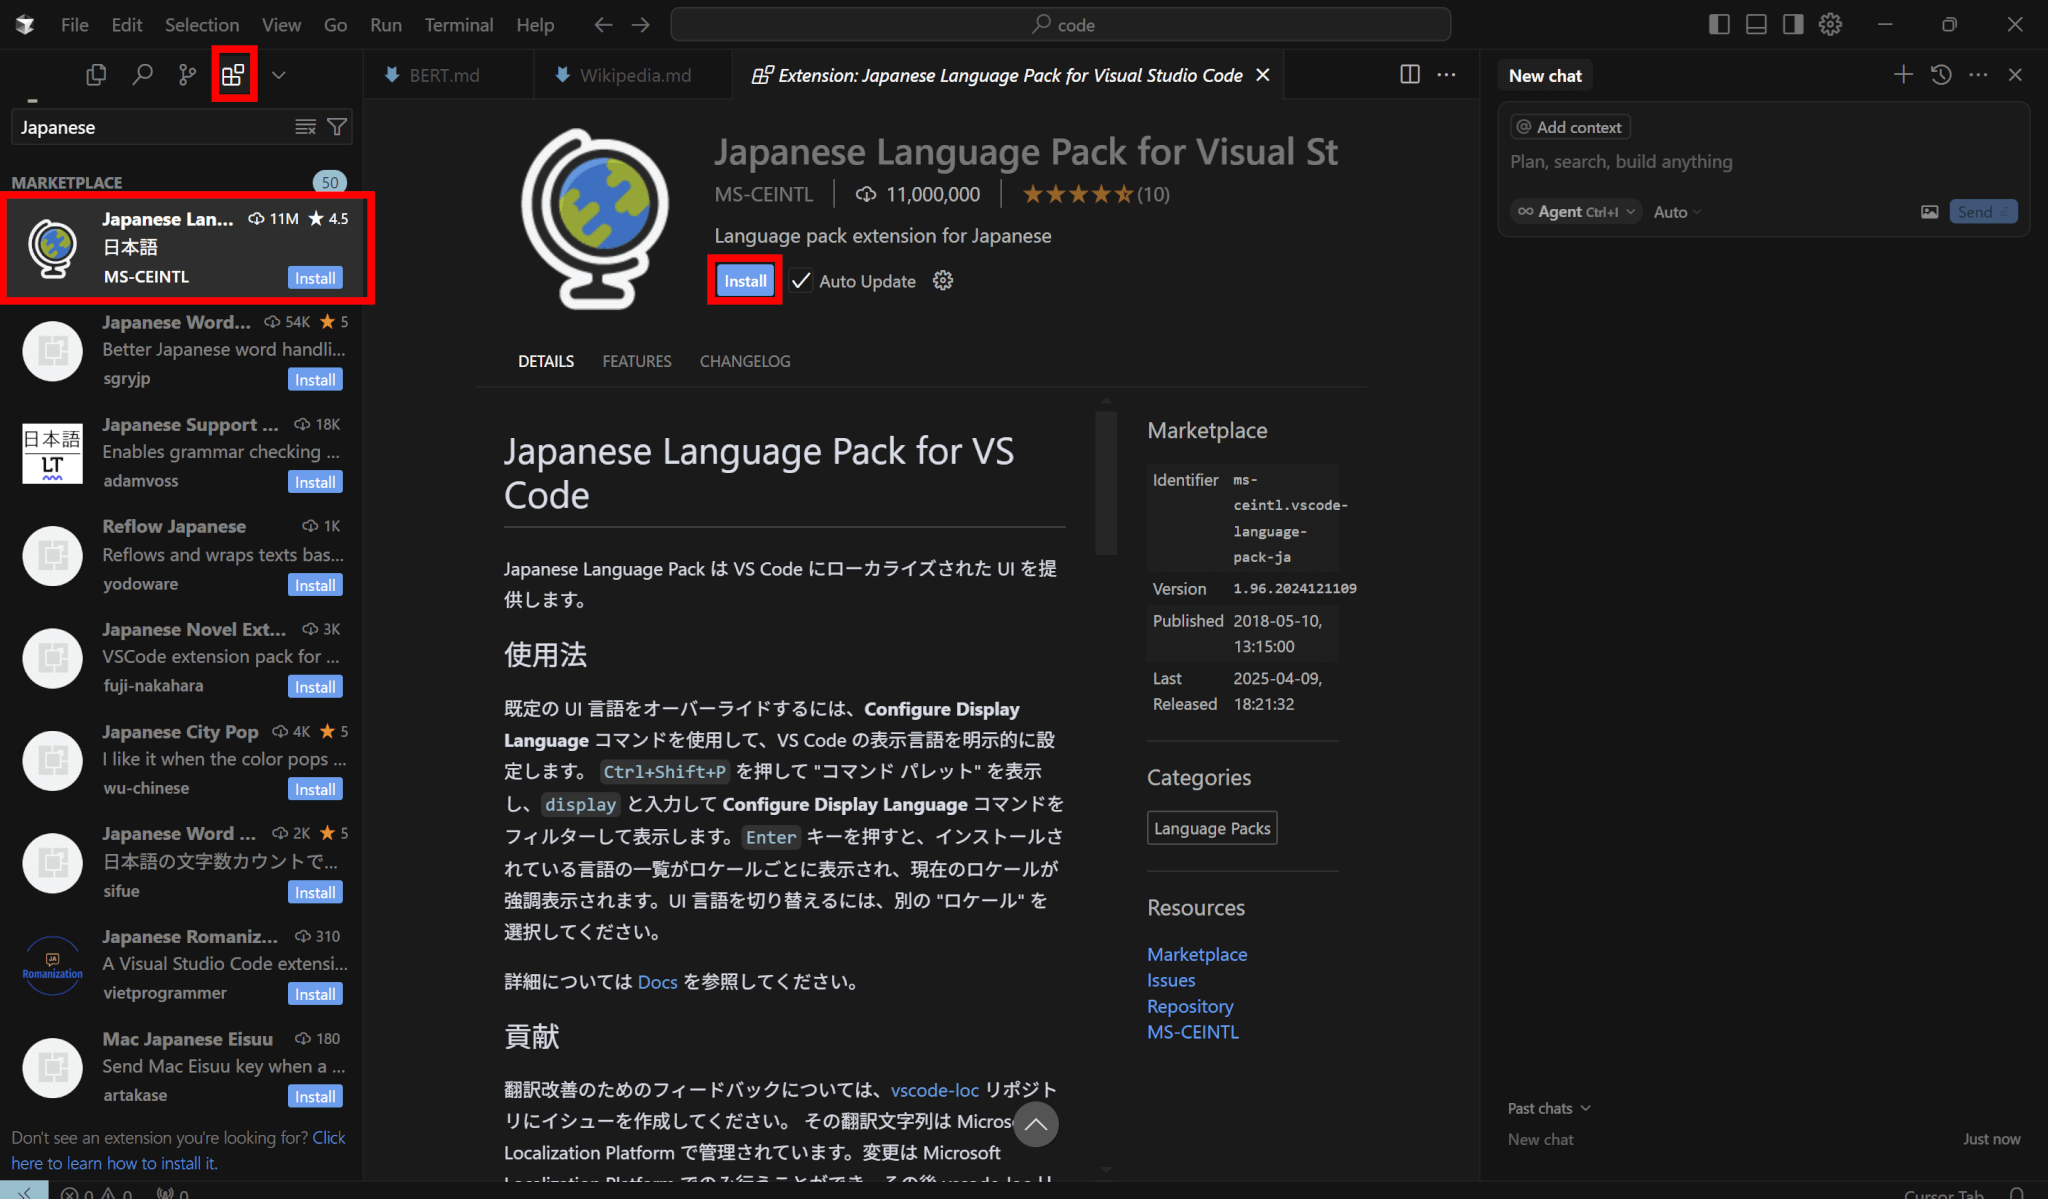Click the code command center search box

[x=1061, y=25]
